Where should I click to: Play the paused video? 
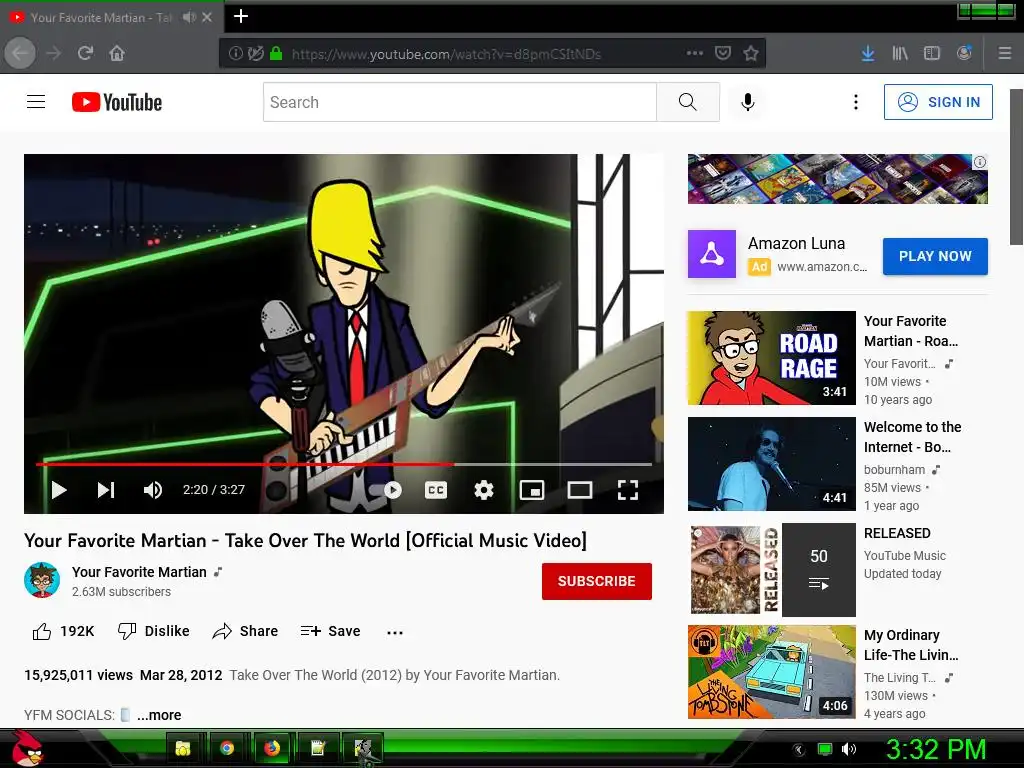[59, 490]
